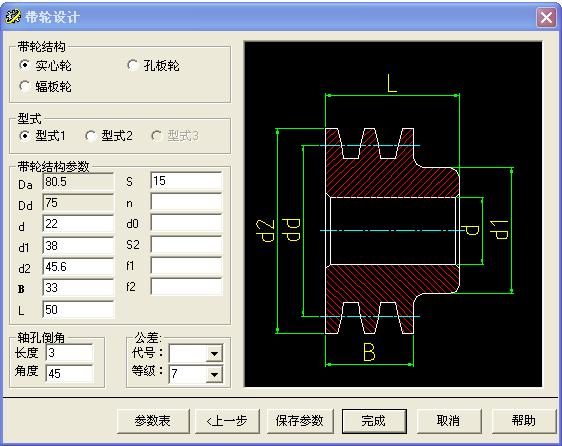The image size is (562, 446).
Task: Click the L dimension label in preview
Action: [x=392, y=84]
